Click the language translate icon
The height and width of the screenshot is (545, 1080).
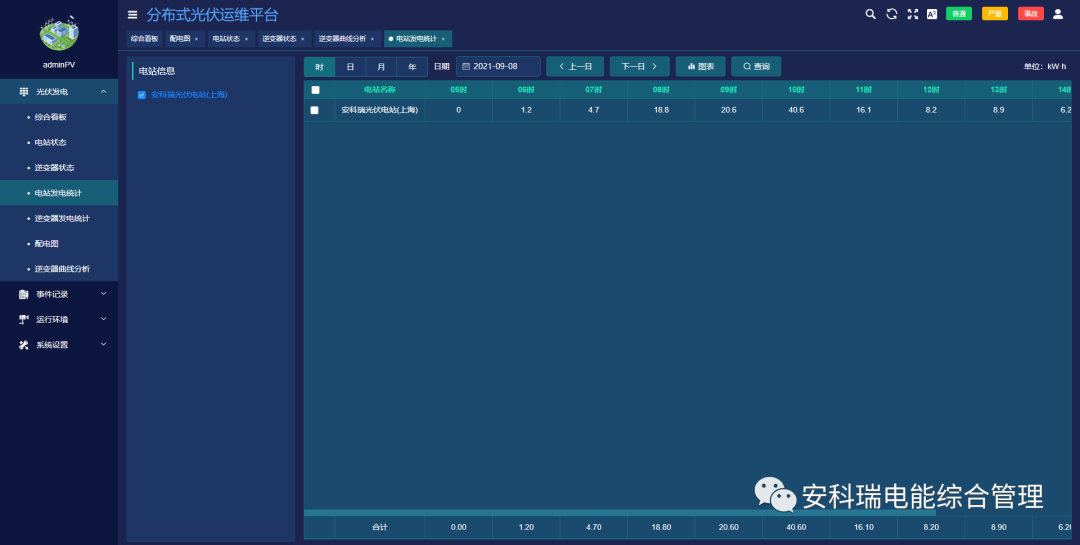932,14
